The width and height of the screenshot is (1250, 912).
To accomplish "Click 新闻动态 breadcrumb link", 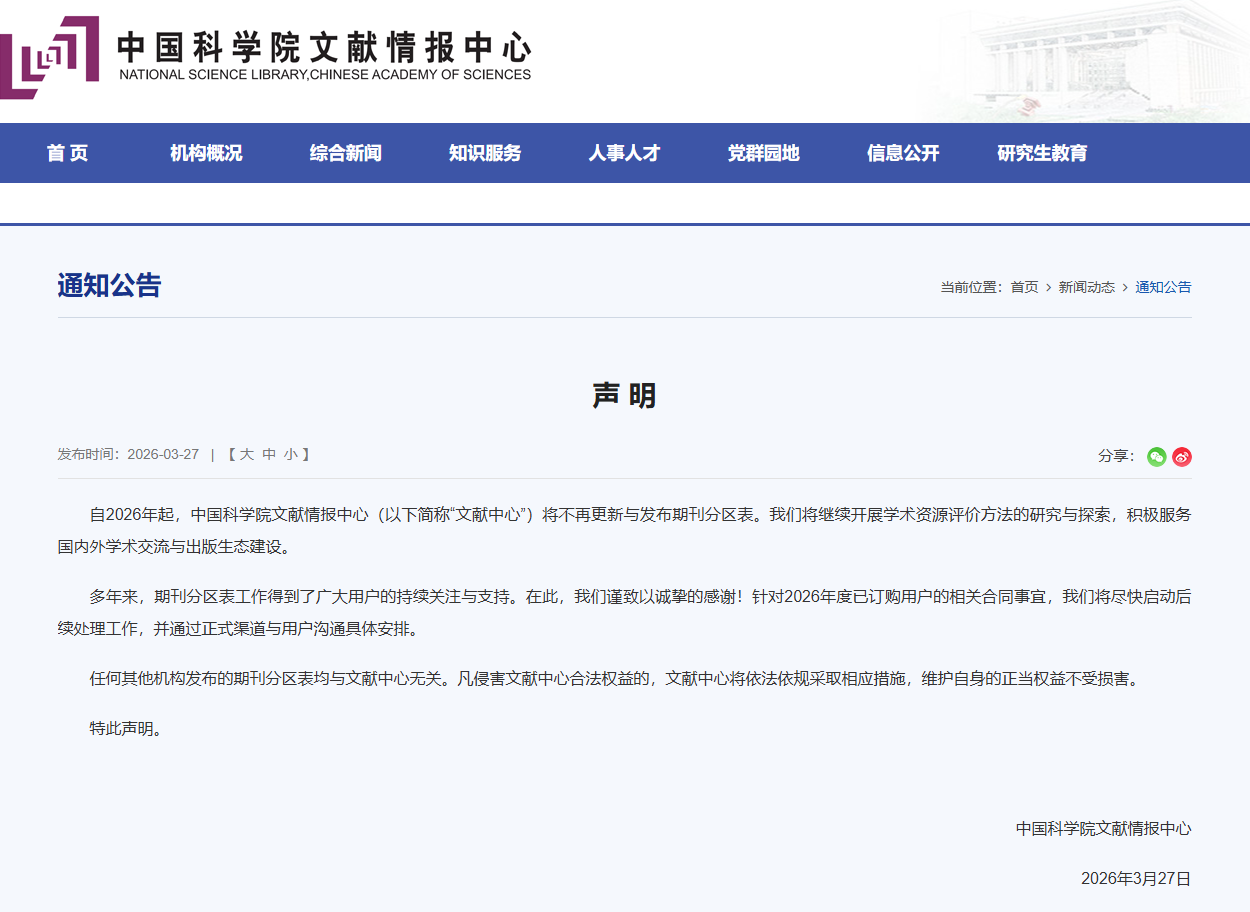I will pos(1086,287).
